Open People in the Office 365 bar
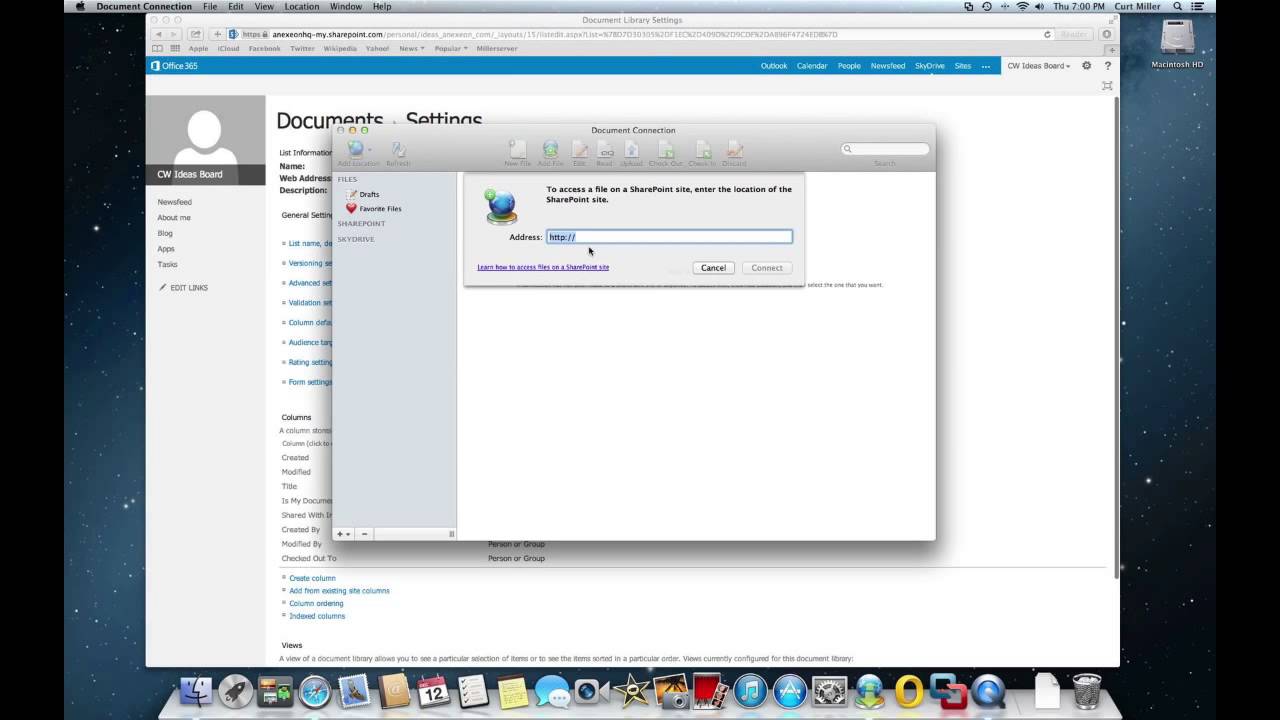Screen dimensions: 1280x720 pos(849,66)
